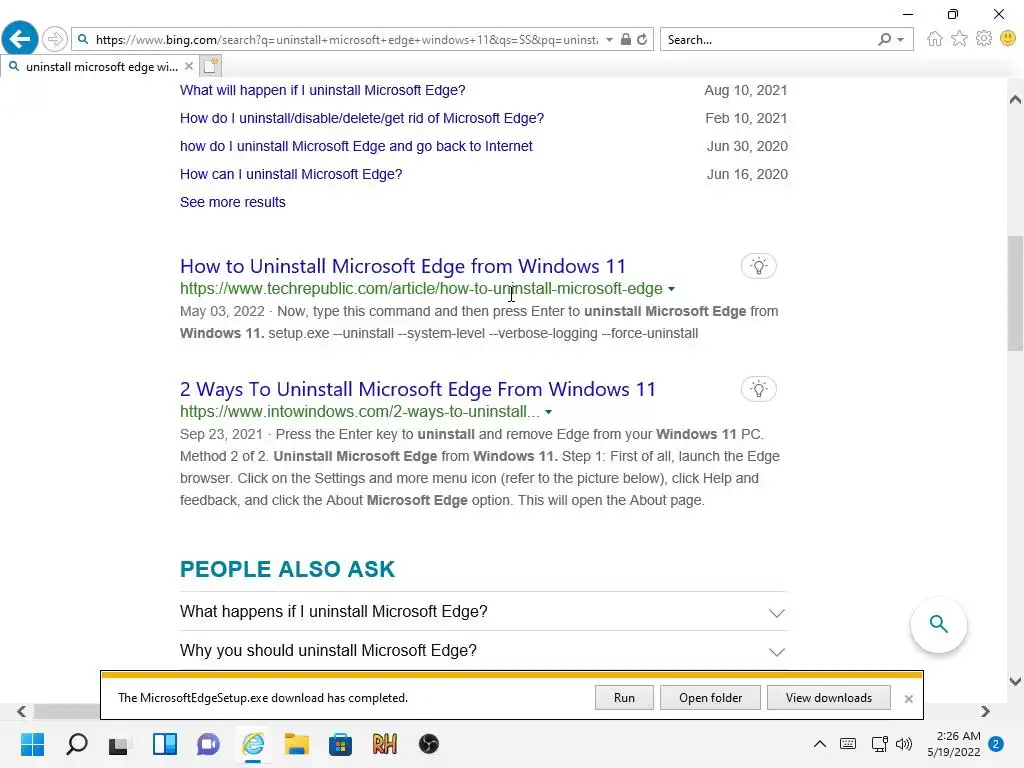Click the intowindows.com green URL

click(x=359, y=412)
